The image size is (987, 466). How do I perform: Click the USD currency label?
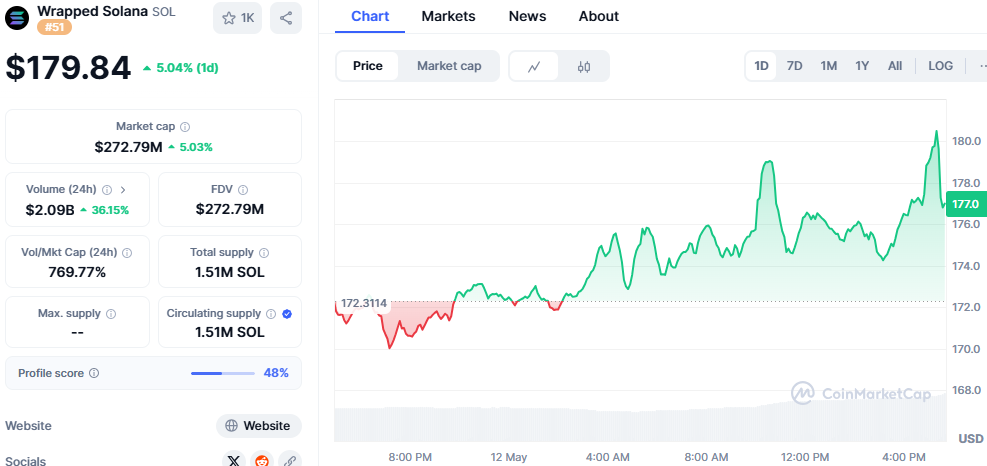click(971, 438)
